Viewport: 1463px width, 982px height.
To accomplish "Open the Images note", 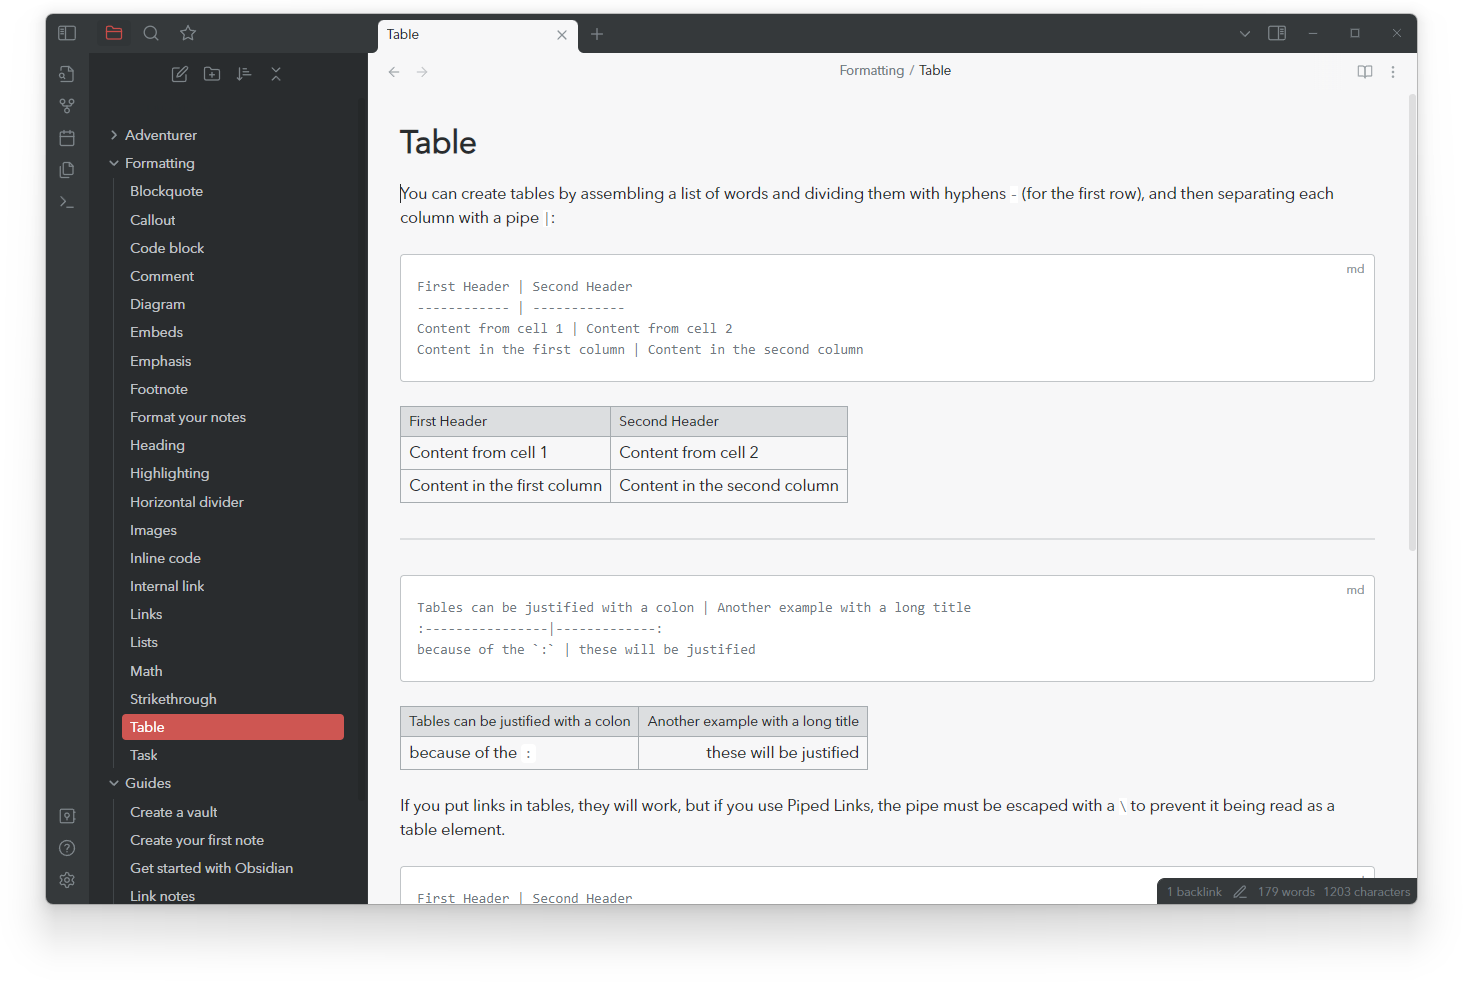I will [x=154, y=530].
